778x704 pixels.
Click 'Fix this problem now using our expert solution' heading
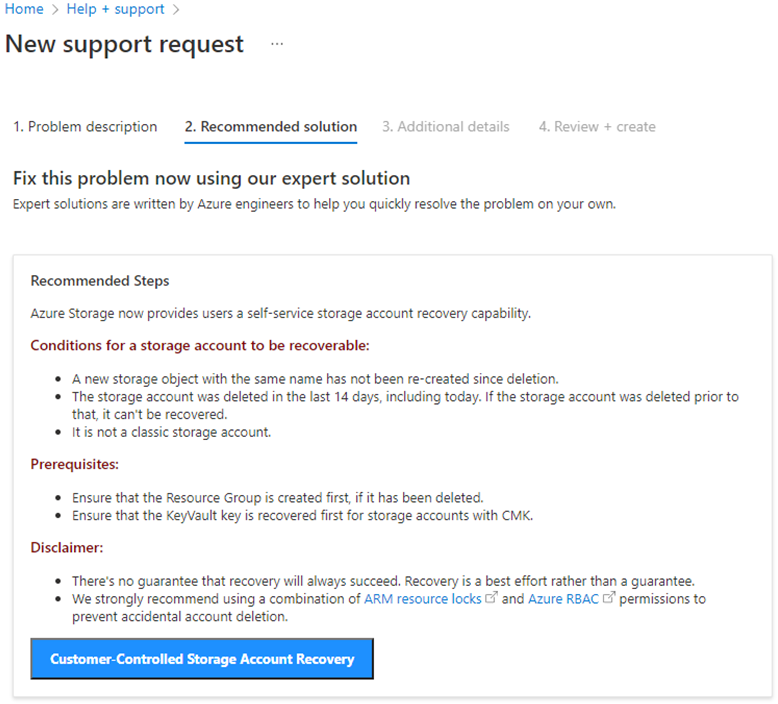pos(211,179)
